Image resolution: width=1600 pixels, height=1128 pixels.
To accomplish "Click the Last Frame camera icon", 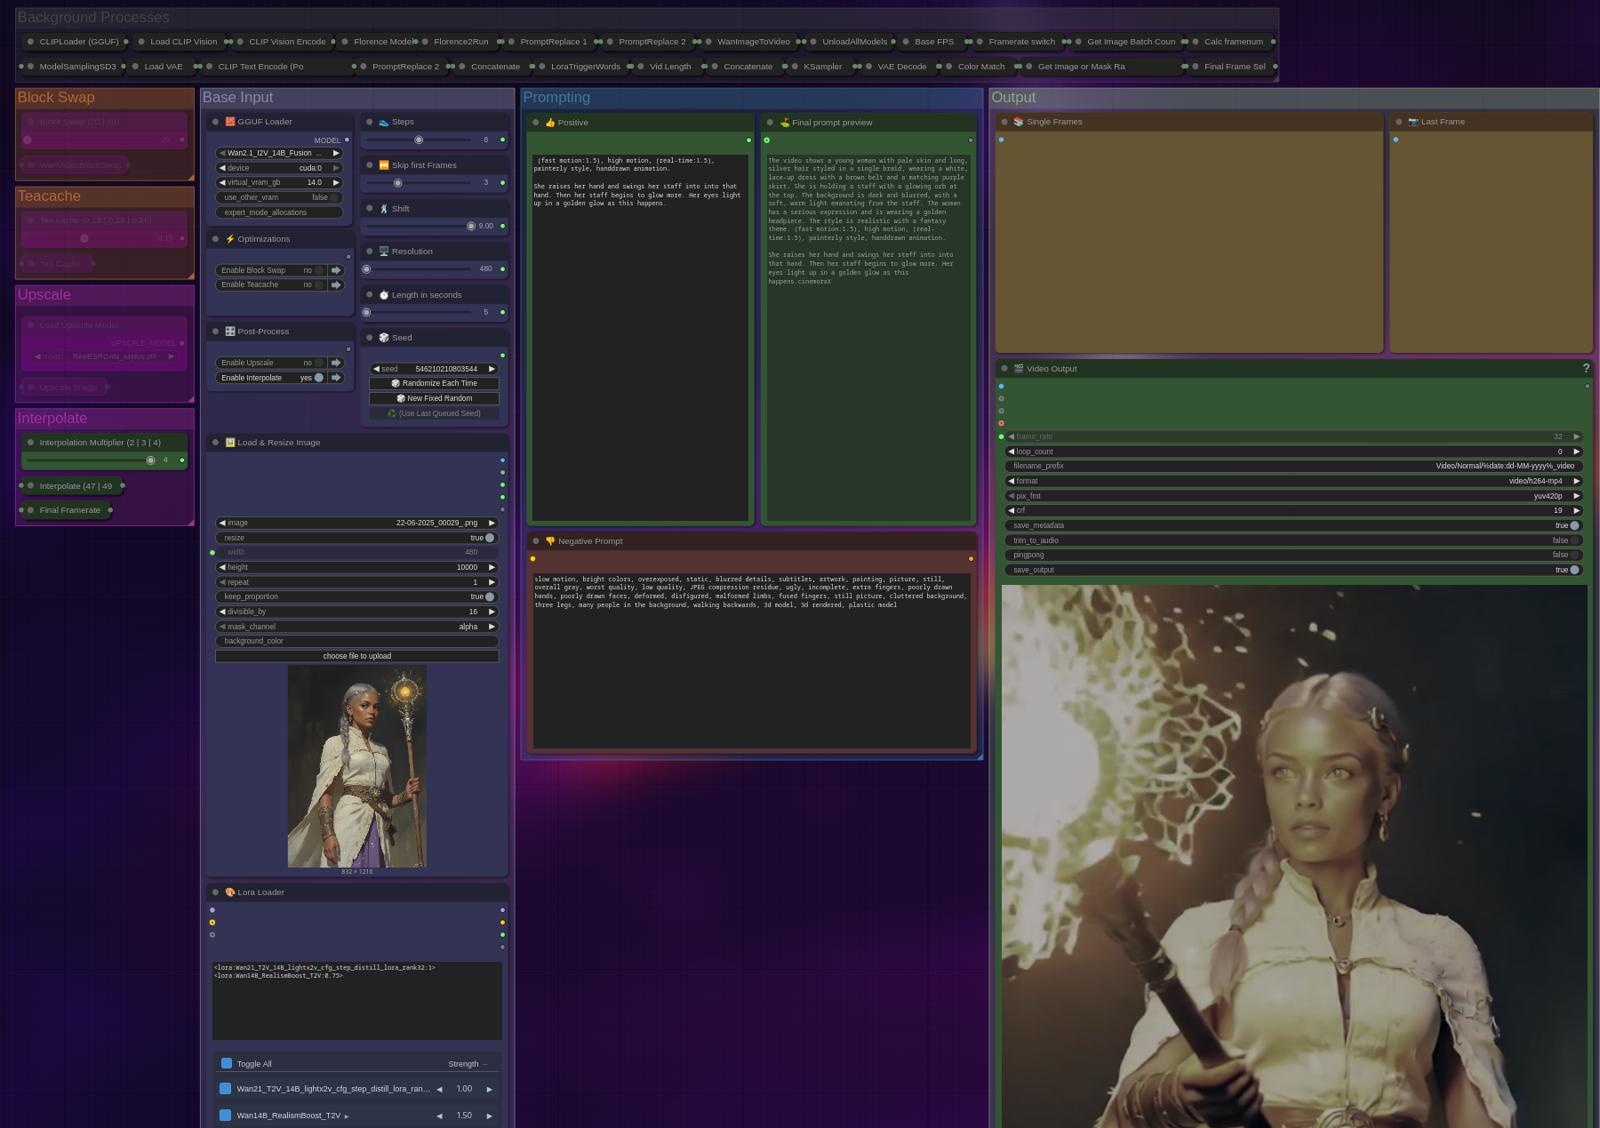I will click(x=1413, y=122).
